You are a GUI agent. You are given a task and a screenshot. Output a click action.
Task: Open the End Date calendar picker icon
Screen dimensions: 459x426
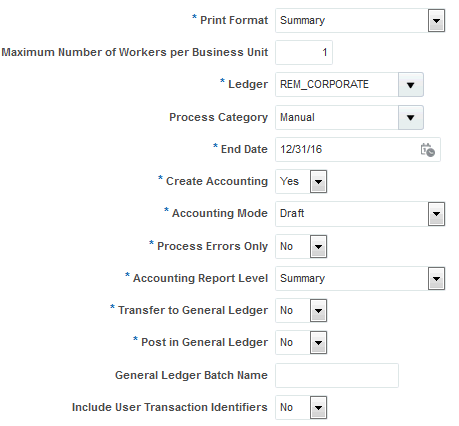(427, 150)
